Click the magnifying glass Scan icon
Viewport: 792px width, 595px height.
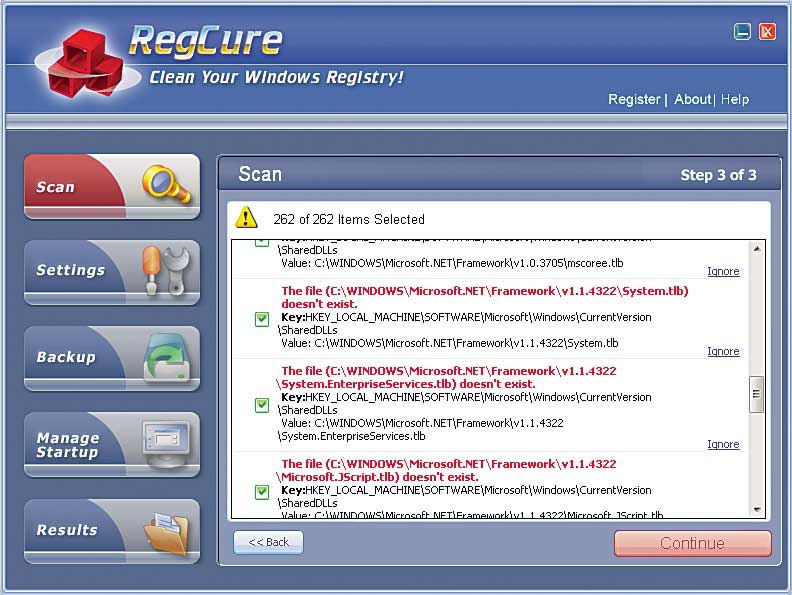coord(167,184)
